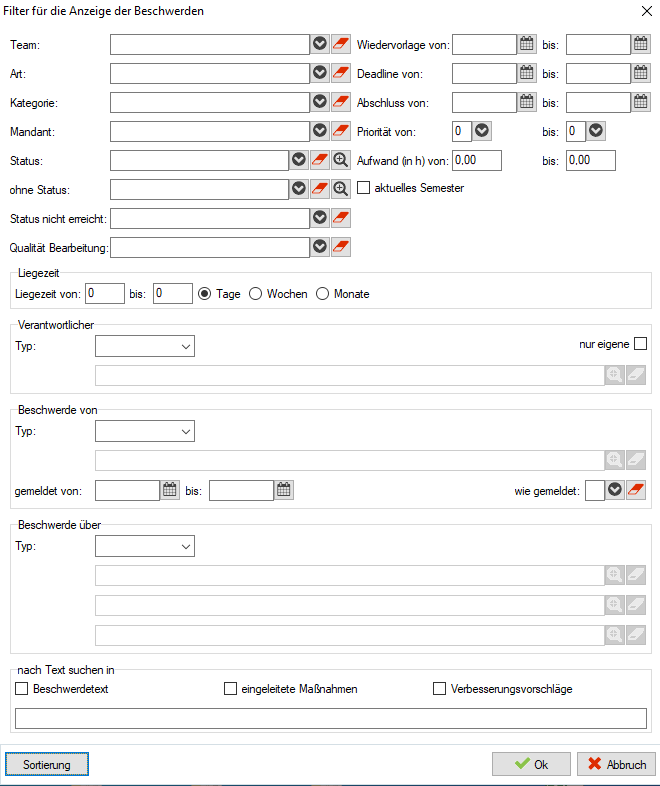Open calendar for Deadline bis date
660x786 pixels.
point(641,73)
